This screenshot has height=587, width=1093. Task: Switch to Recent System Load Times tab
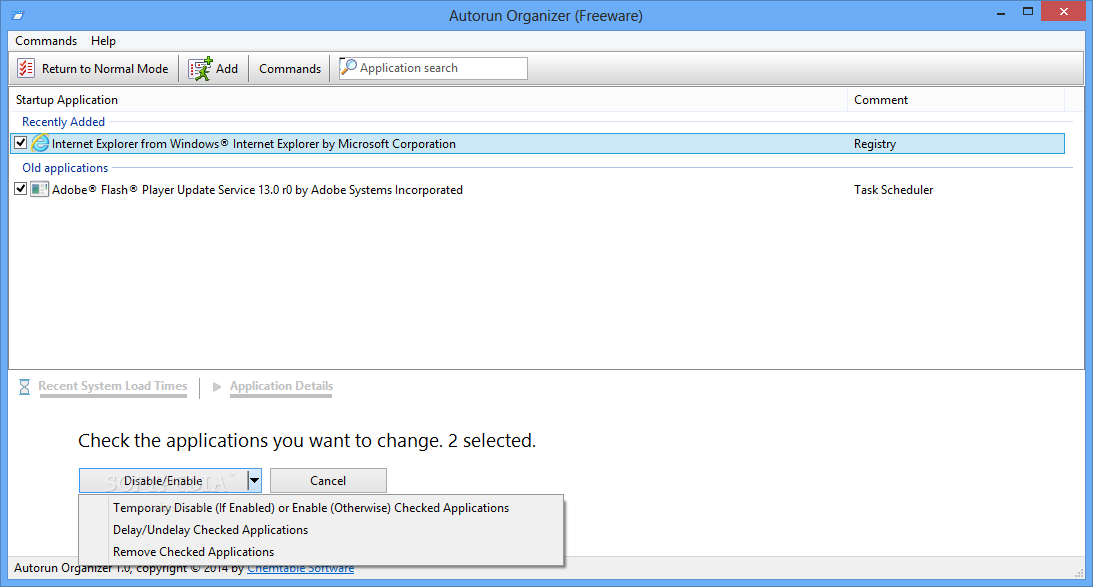click(x=113, y=386)
